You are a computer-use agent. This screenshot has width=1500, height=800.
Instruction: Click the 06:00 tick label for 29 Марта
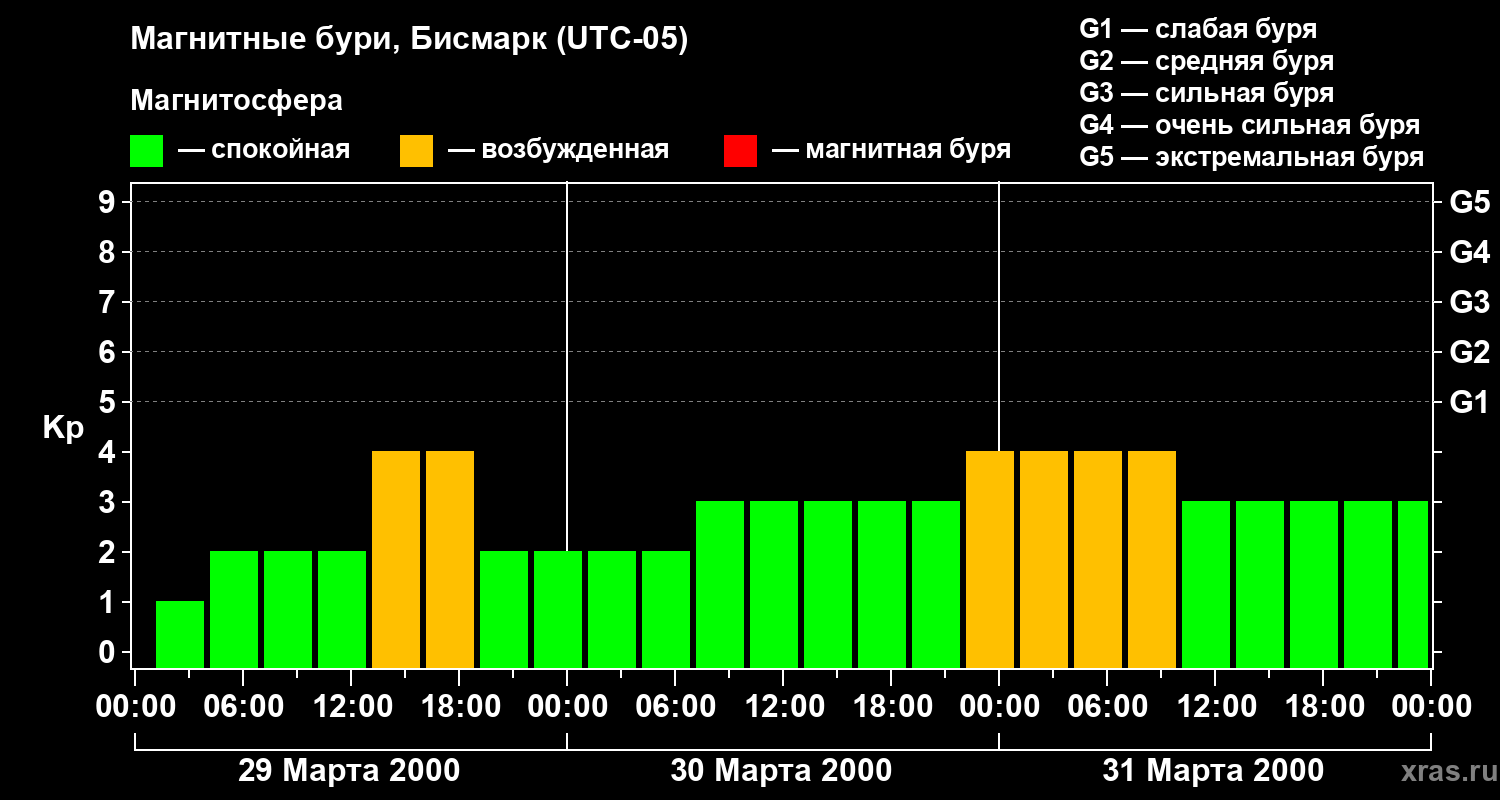click(243, 707)
